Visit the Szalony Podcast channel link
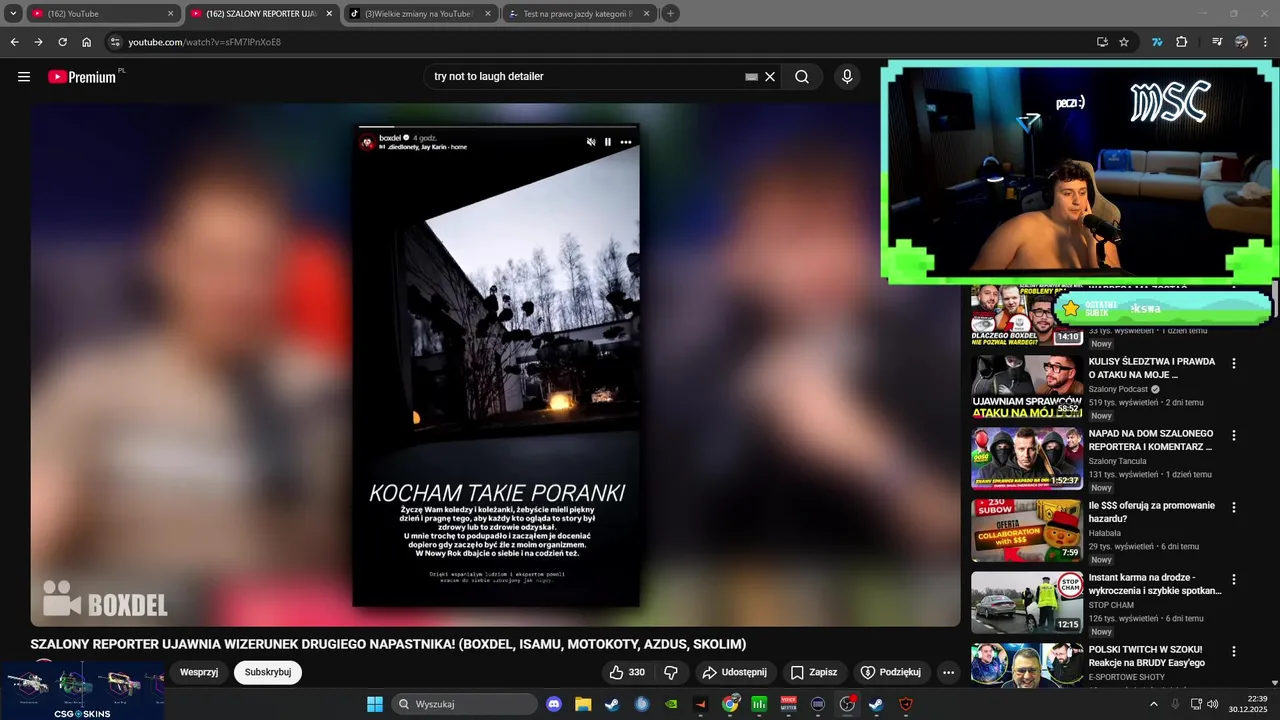This screenshot has width=1280, height=720. tap(1119, 389)
